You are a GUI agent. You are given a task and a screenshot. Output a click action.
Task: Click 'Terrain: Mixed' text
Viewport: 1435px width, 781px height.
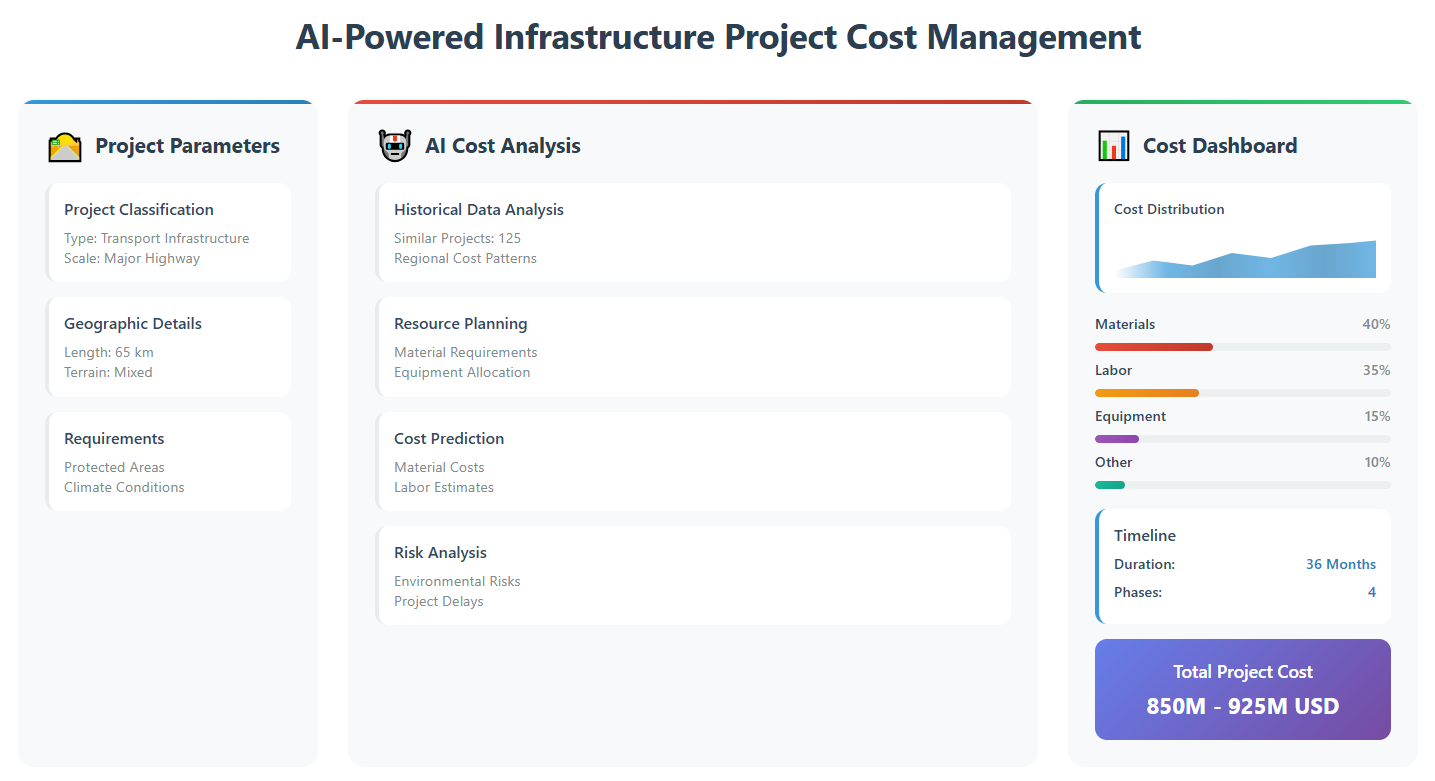(108, 372)
